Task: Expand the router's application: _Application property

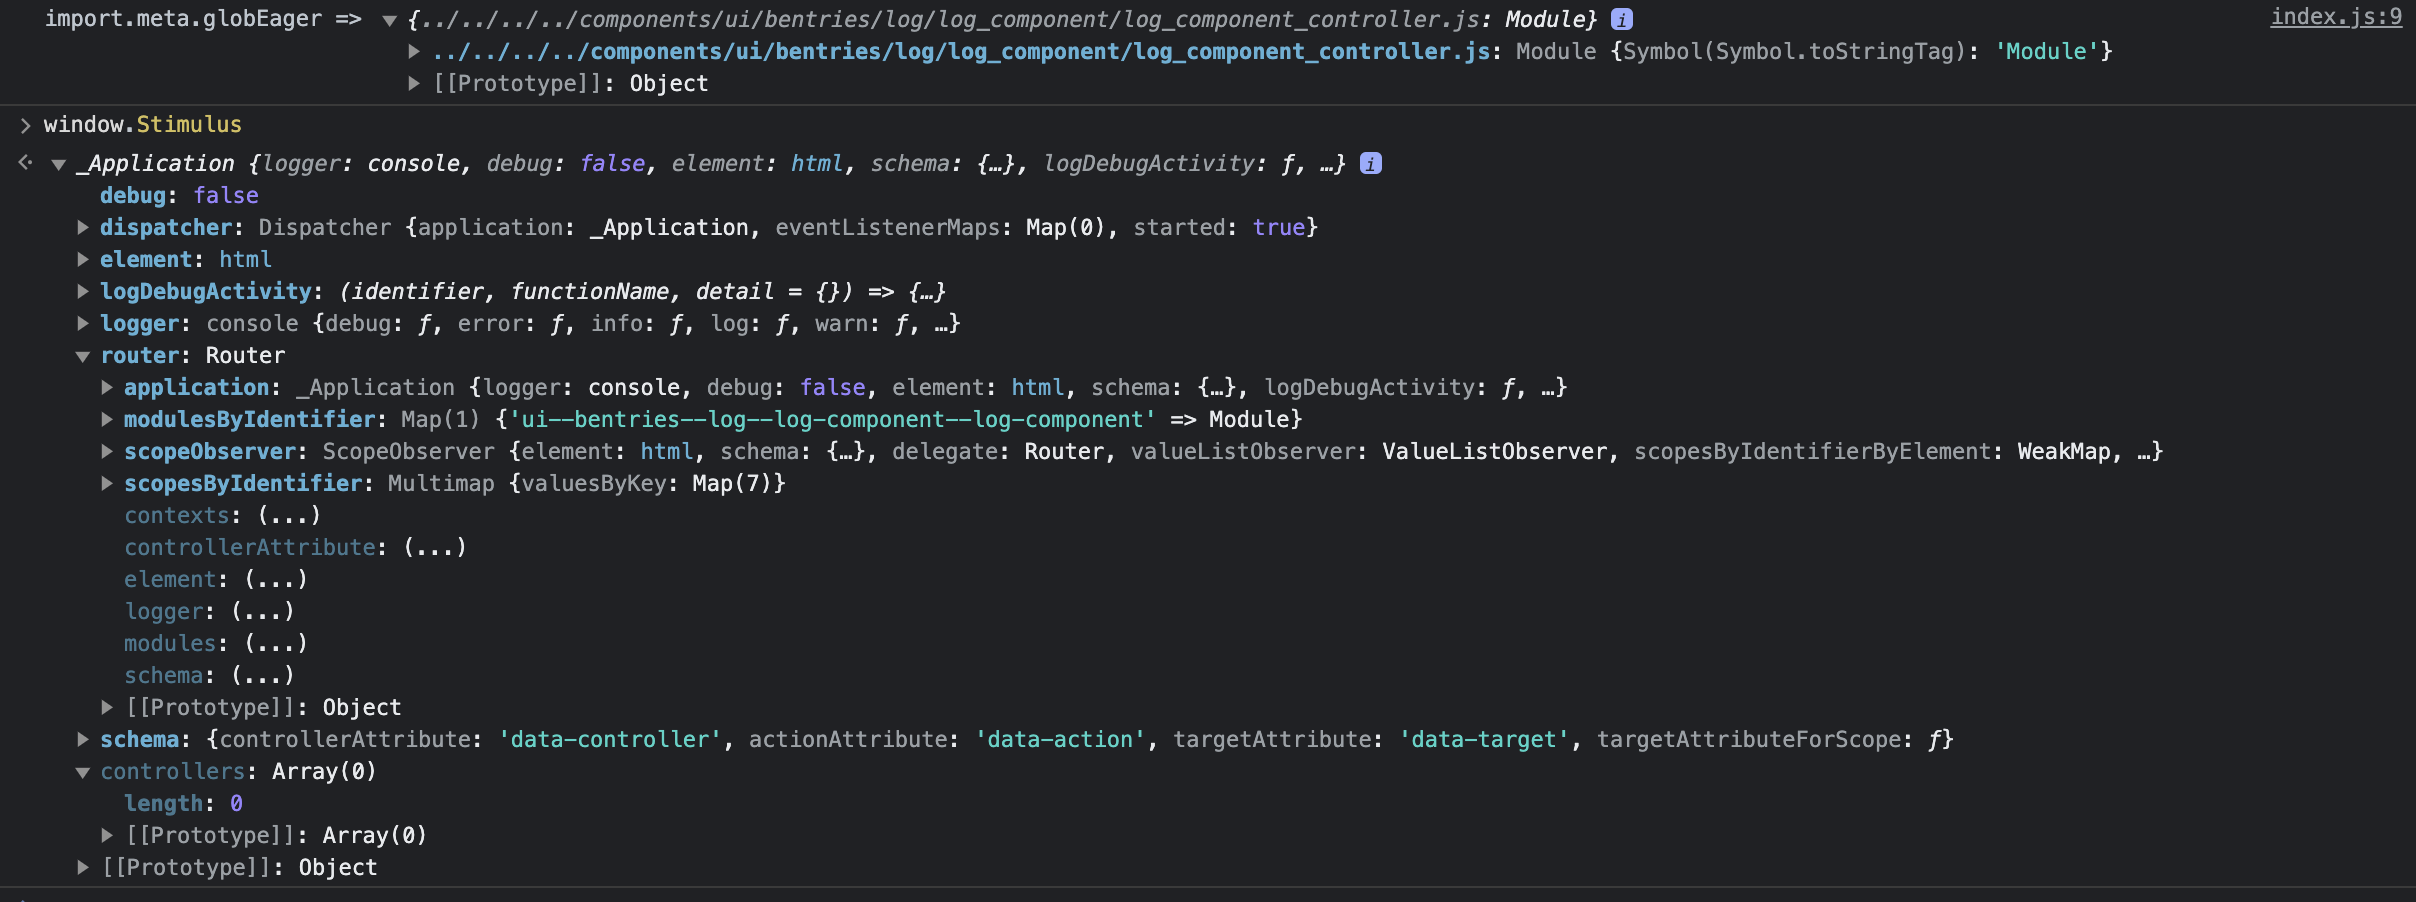Action: [108, 387]
